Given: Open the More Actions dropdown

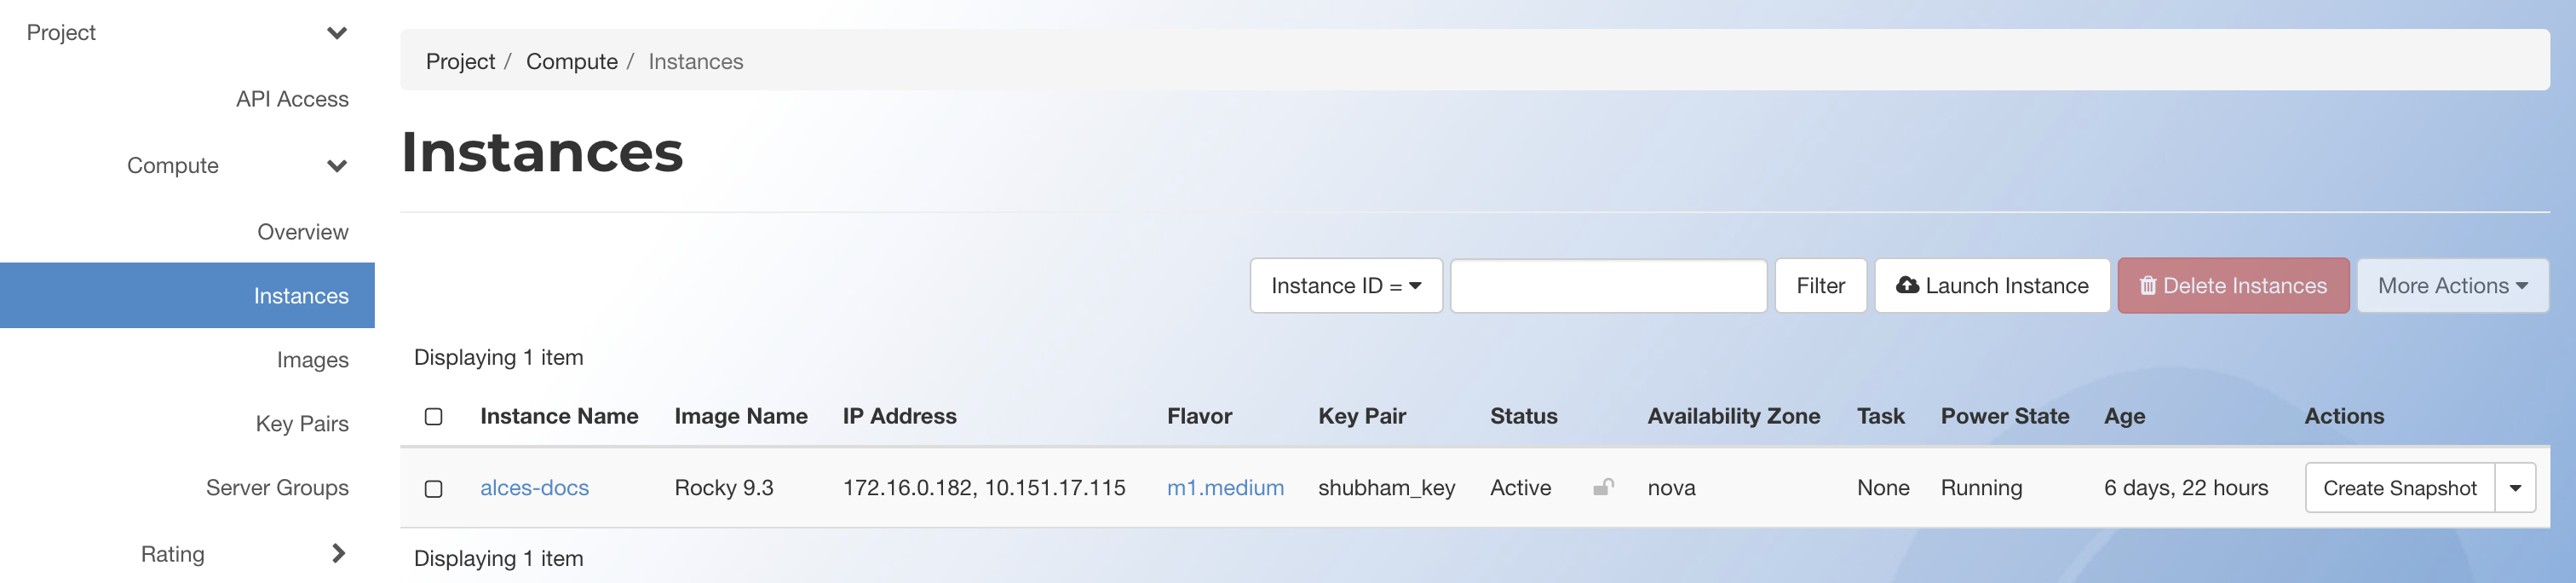Looking at the screenshot, I should (x=2452, y=286).
